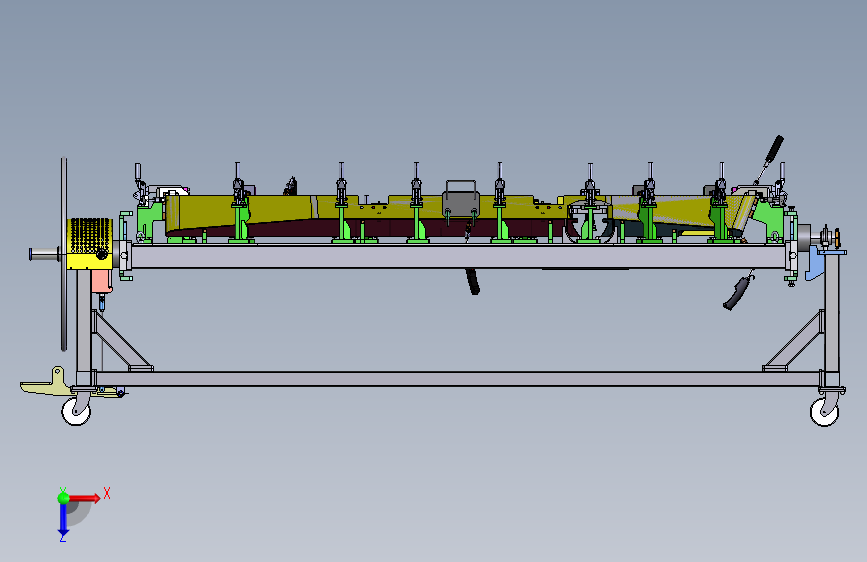Select the lower horizontal frame crossbar

tap(458, 379)
